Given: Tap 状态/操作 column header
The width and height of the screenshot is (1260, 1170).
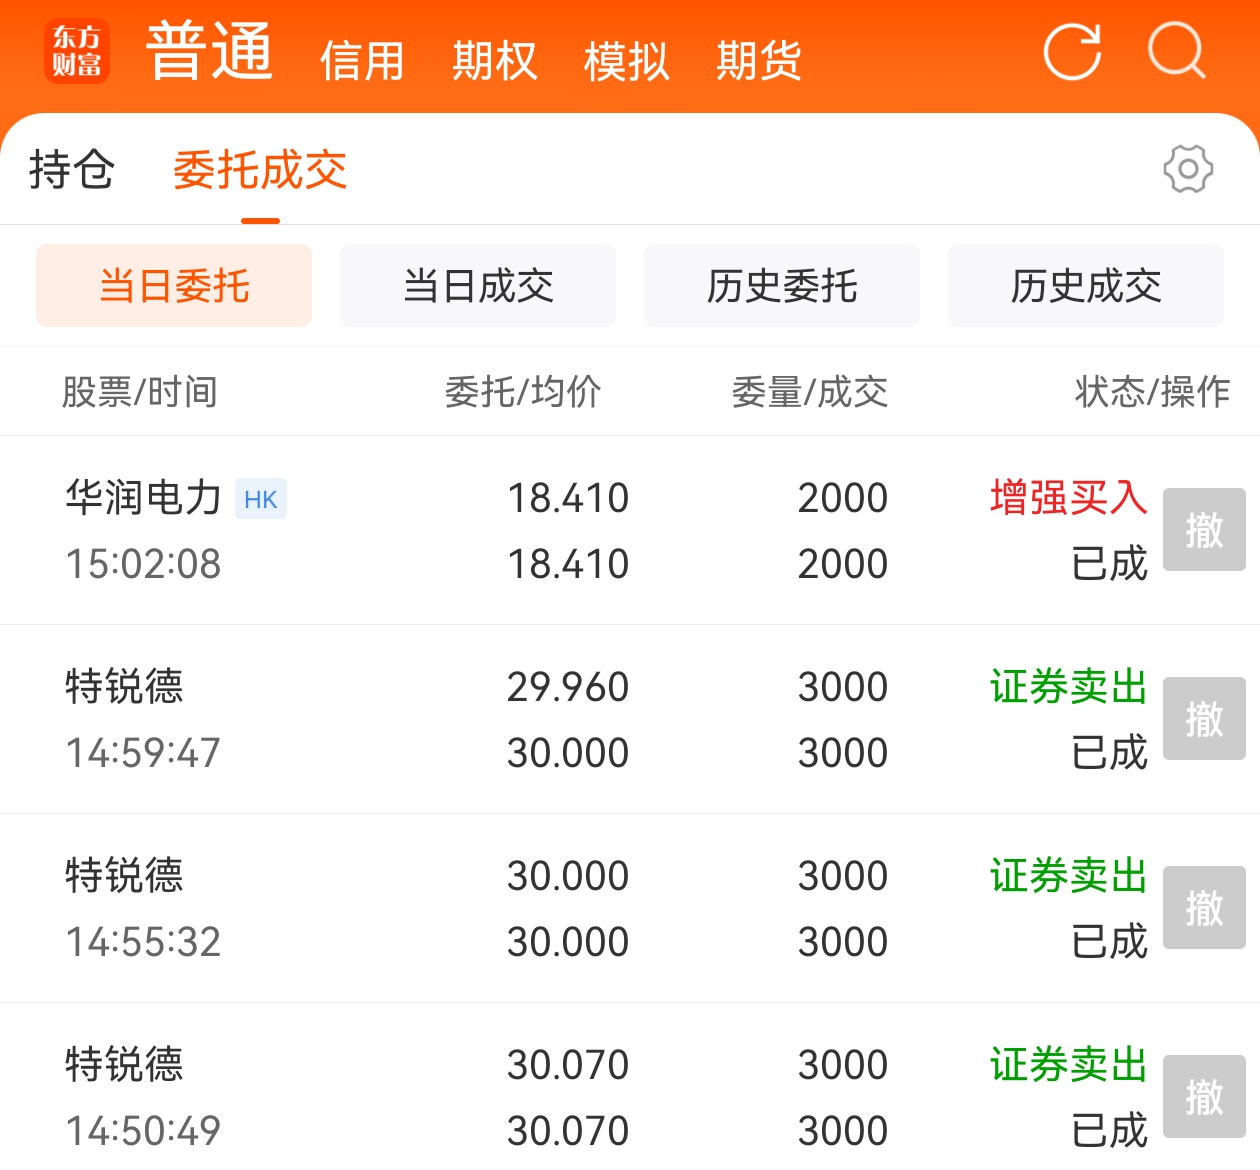Looking at the screenshot, I should click(1152, 392).
